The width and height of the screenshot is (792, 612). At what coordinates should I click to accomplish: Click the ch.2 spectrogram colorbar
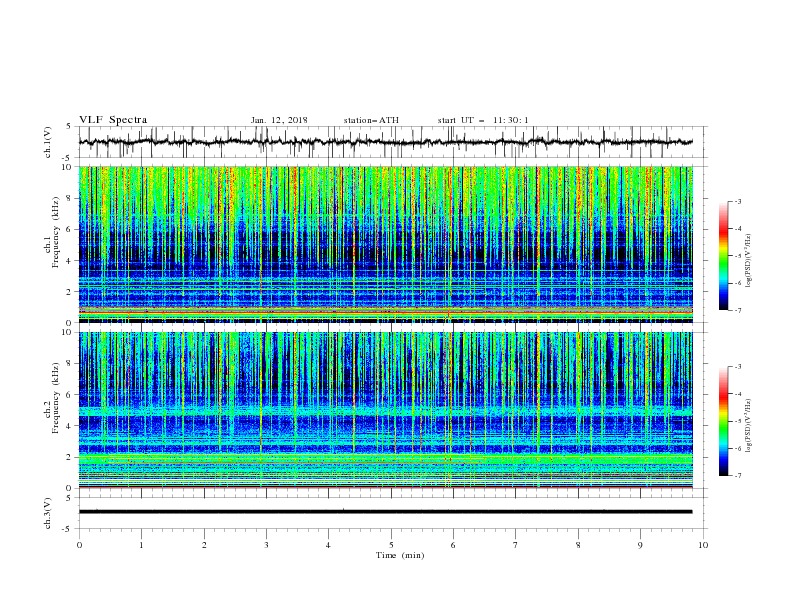coord(723,421)
